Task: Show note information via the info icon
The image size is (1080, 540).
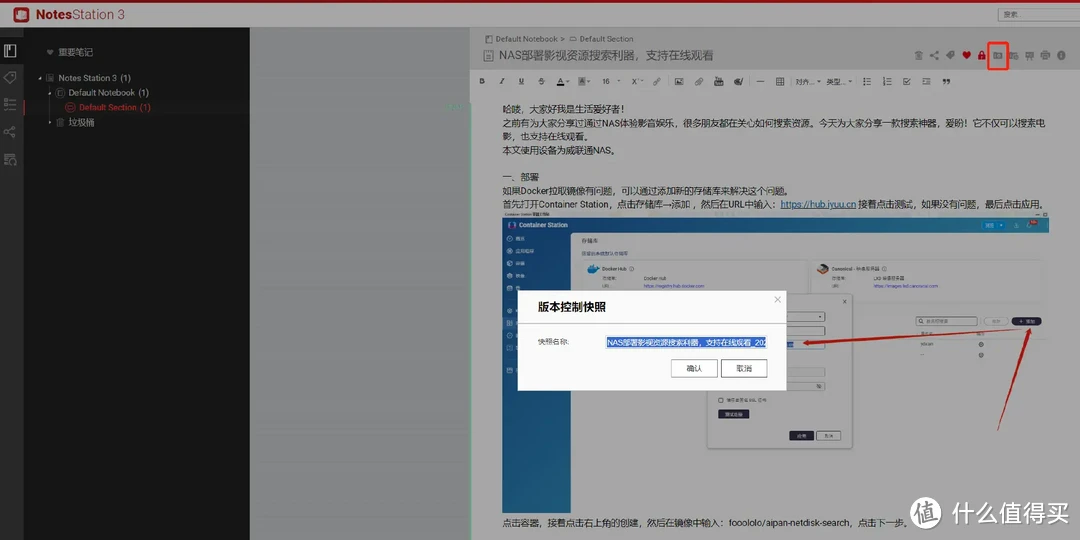Action: pyautogui.click(x=1061, y=55)
